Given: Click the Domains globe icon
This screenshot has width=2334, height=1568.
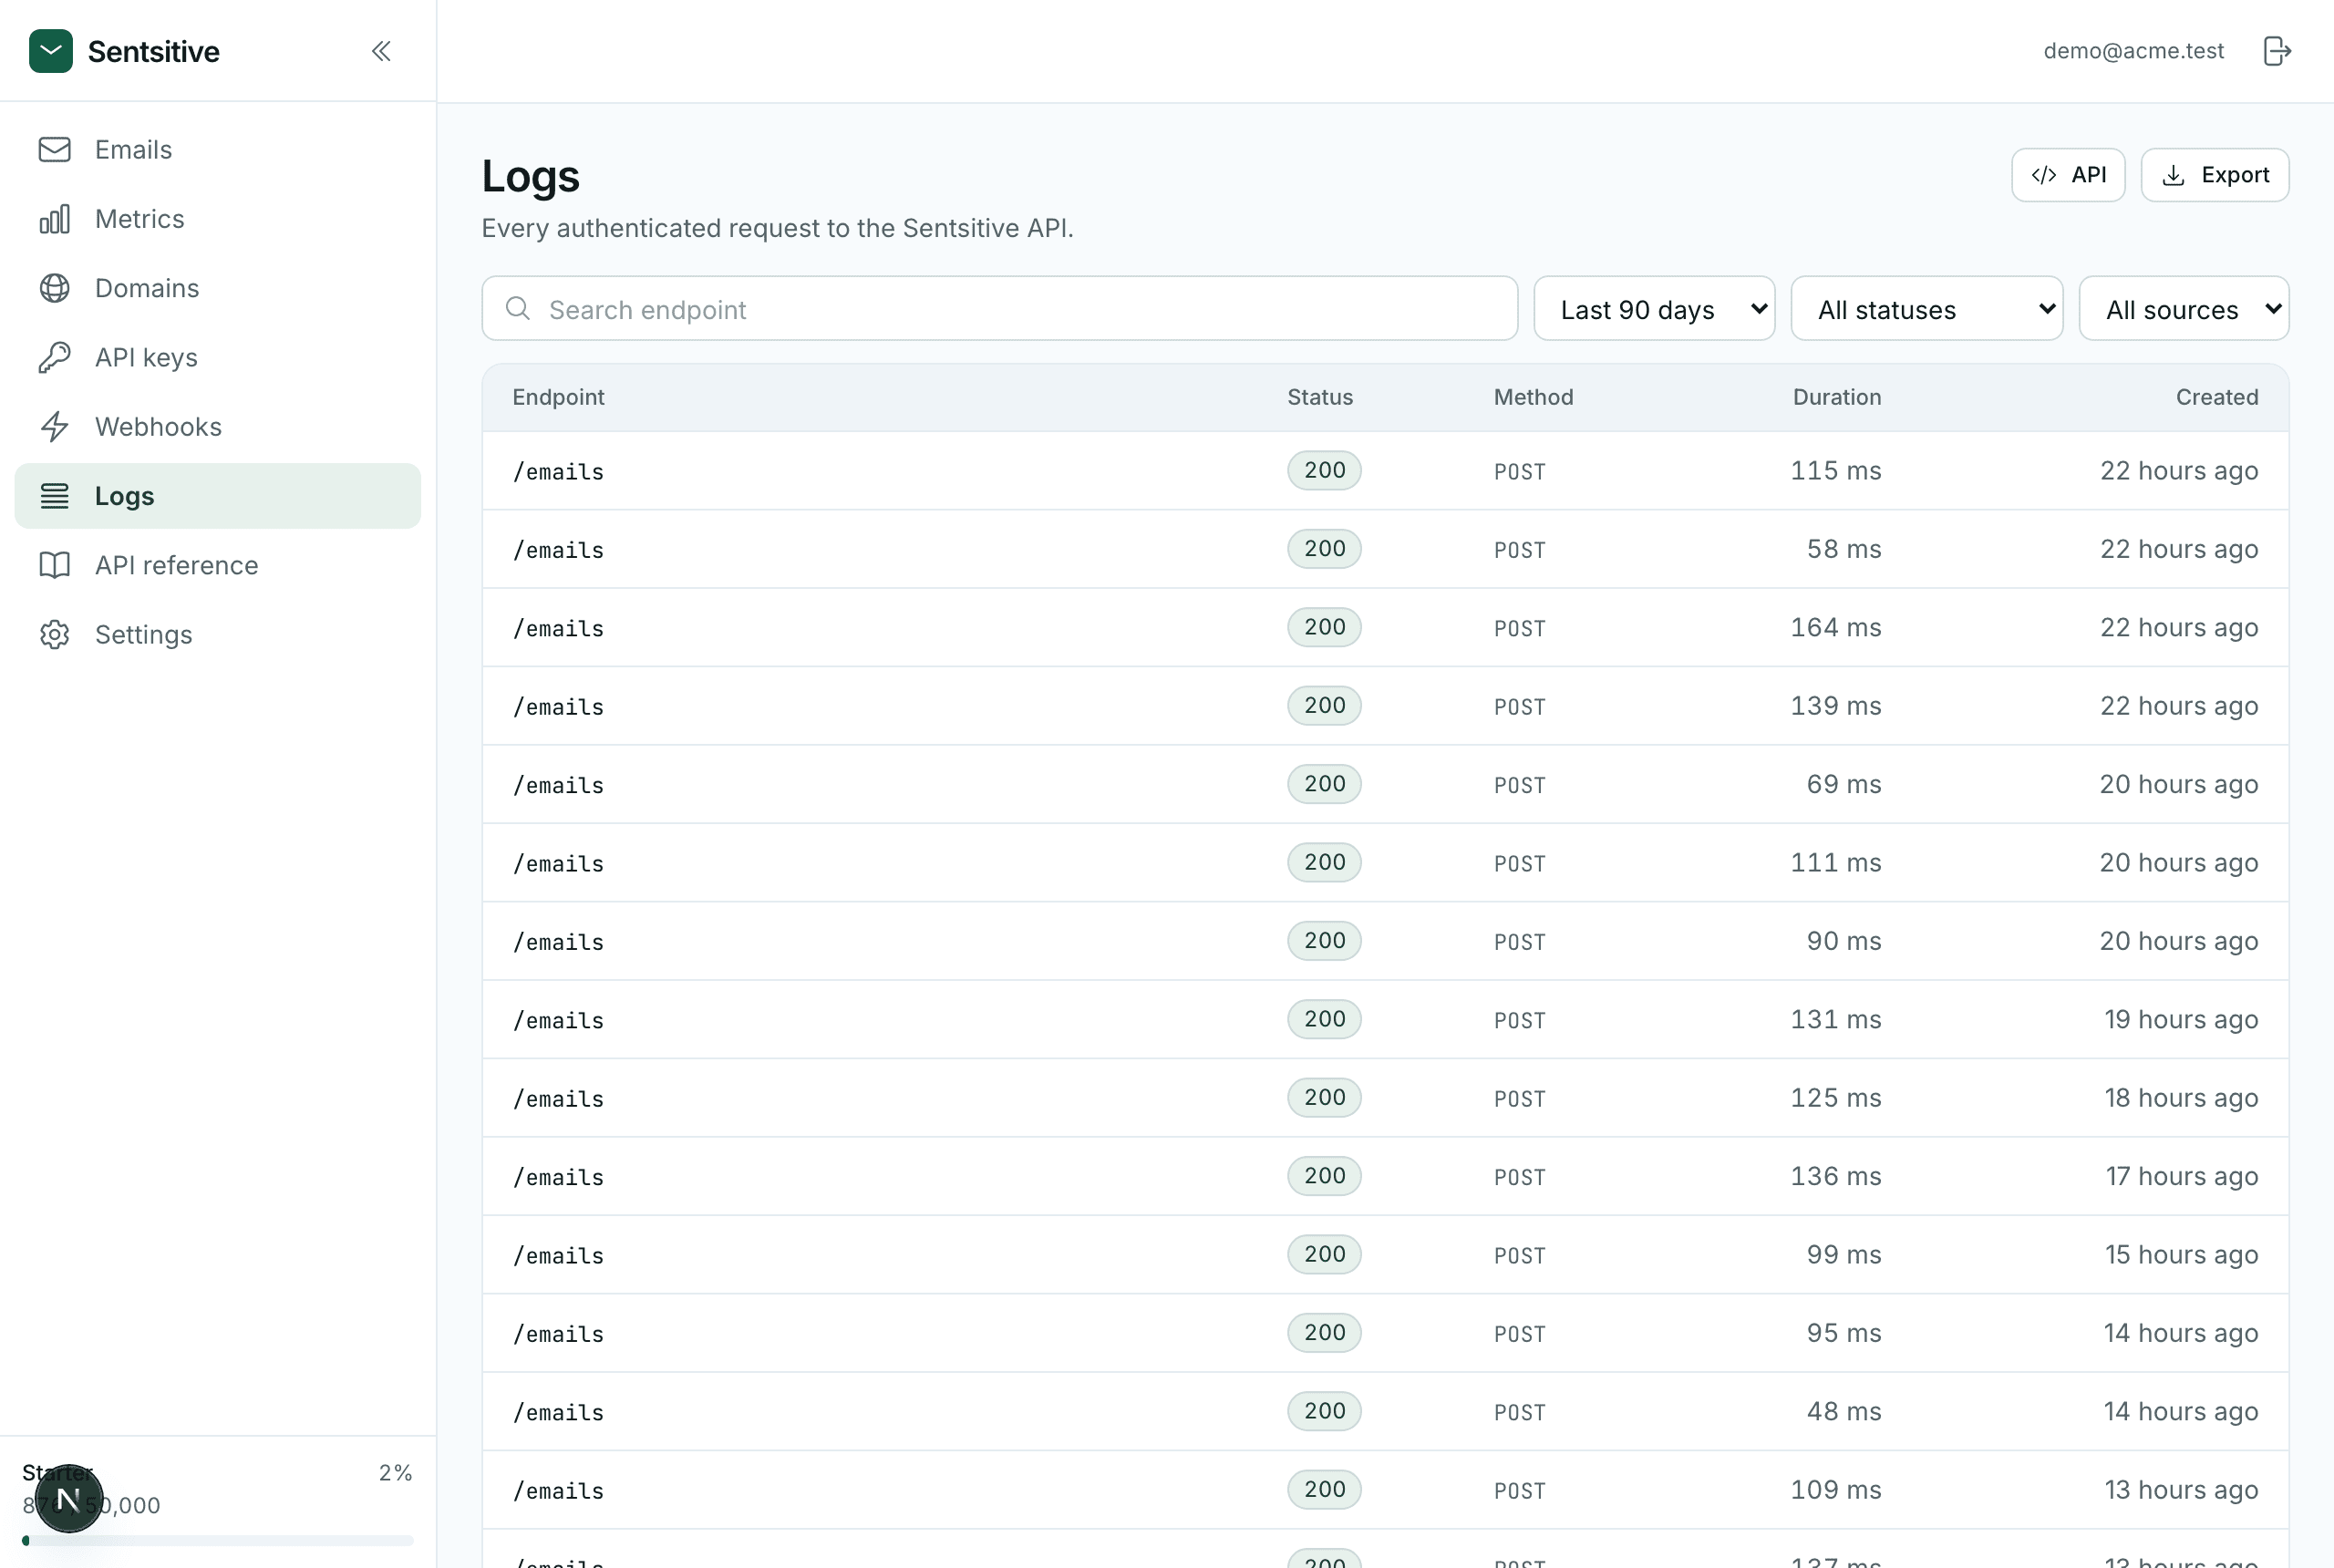Looking at the screenshot, I should click(55, 288).
